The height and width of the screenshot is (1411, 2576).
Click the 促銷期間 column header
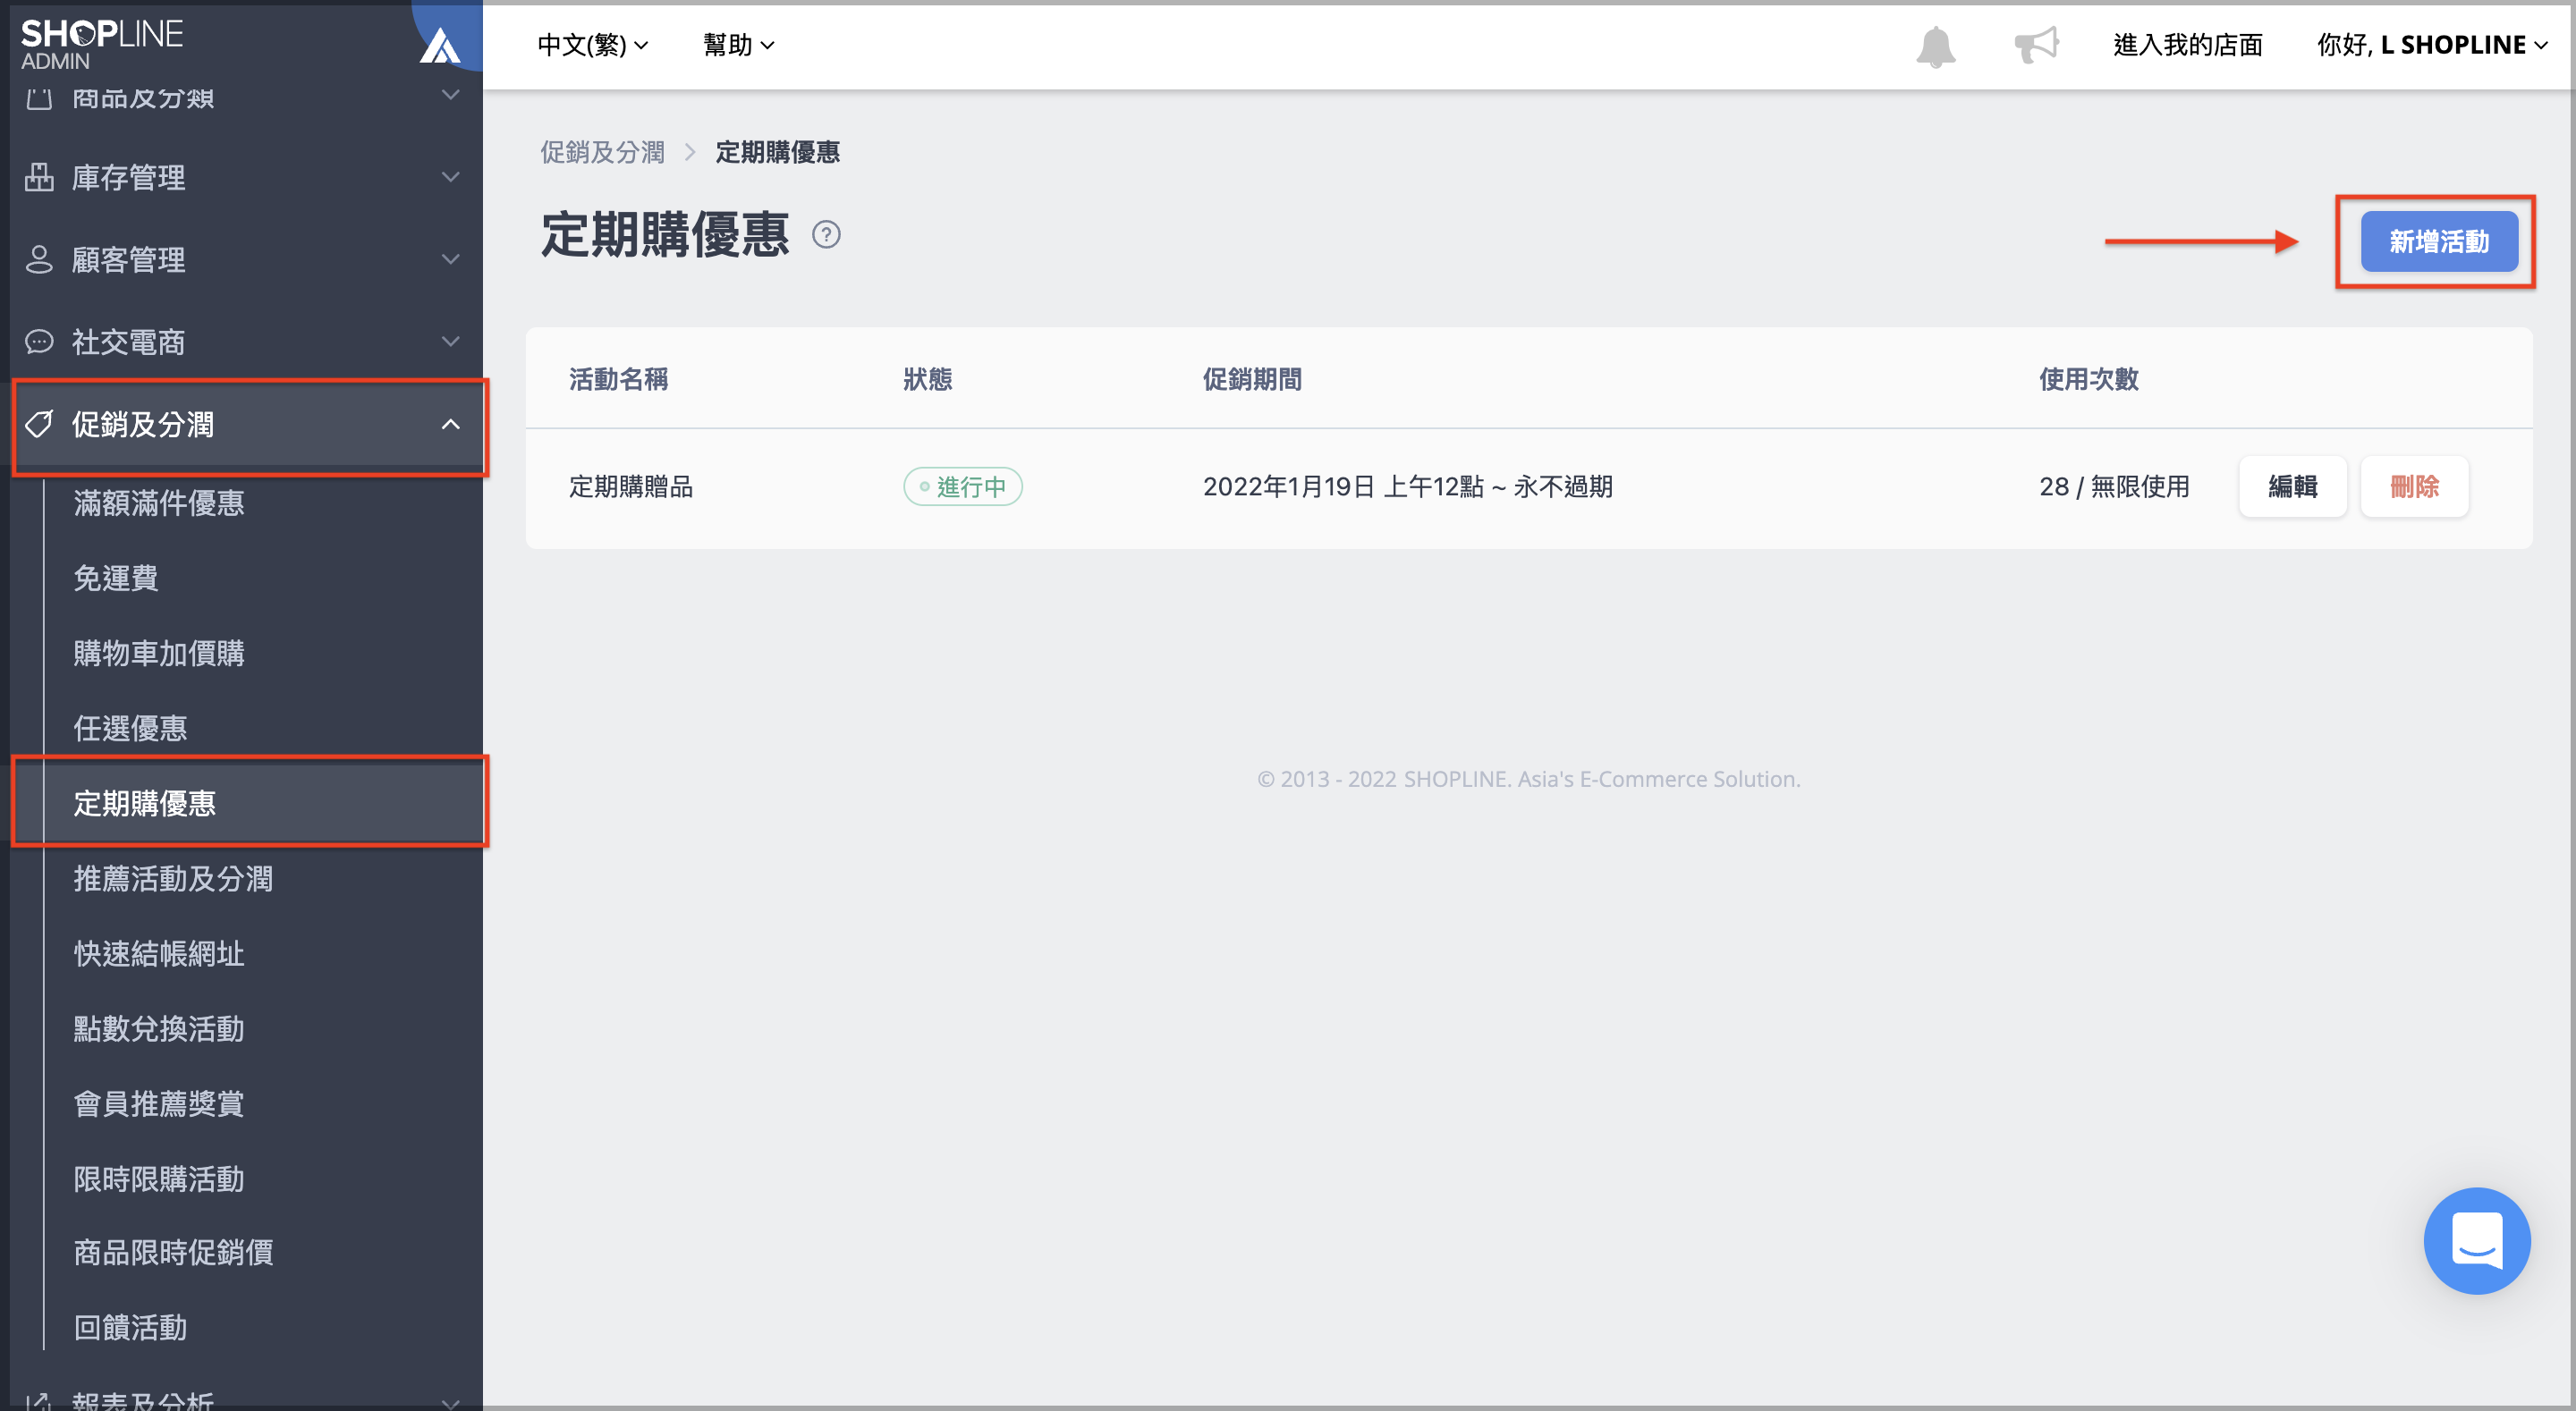1252,380
